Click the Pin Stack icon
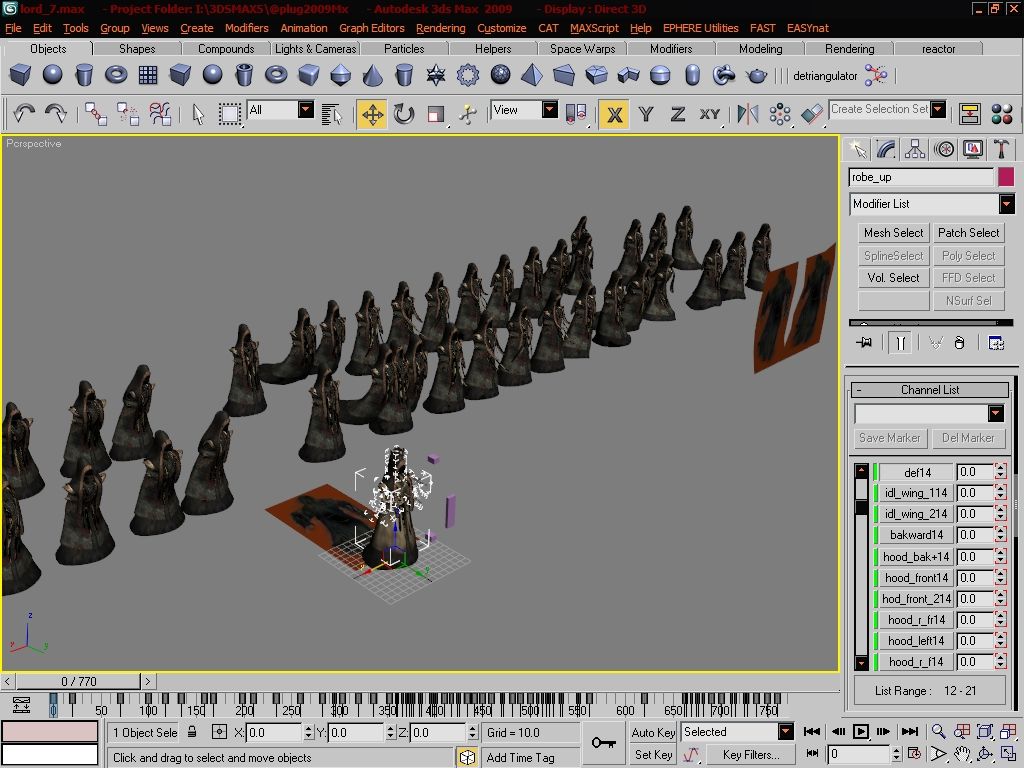The width and height of the screenshot is (1024, 768). [x=864, y=342]
